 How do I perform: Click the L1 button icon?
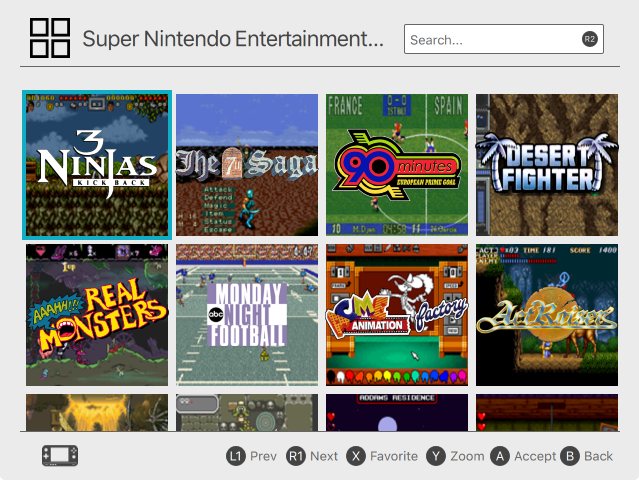(236, 456)
